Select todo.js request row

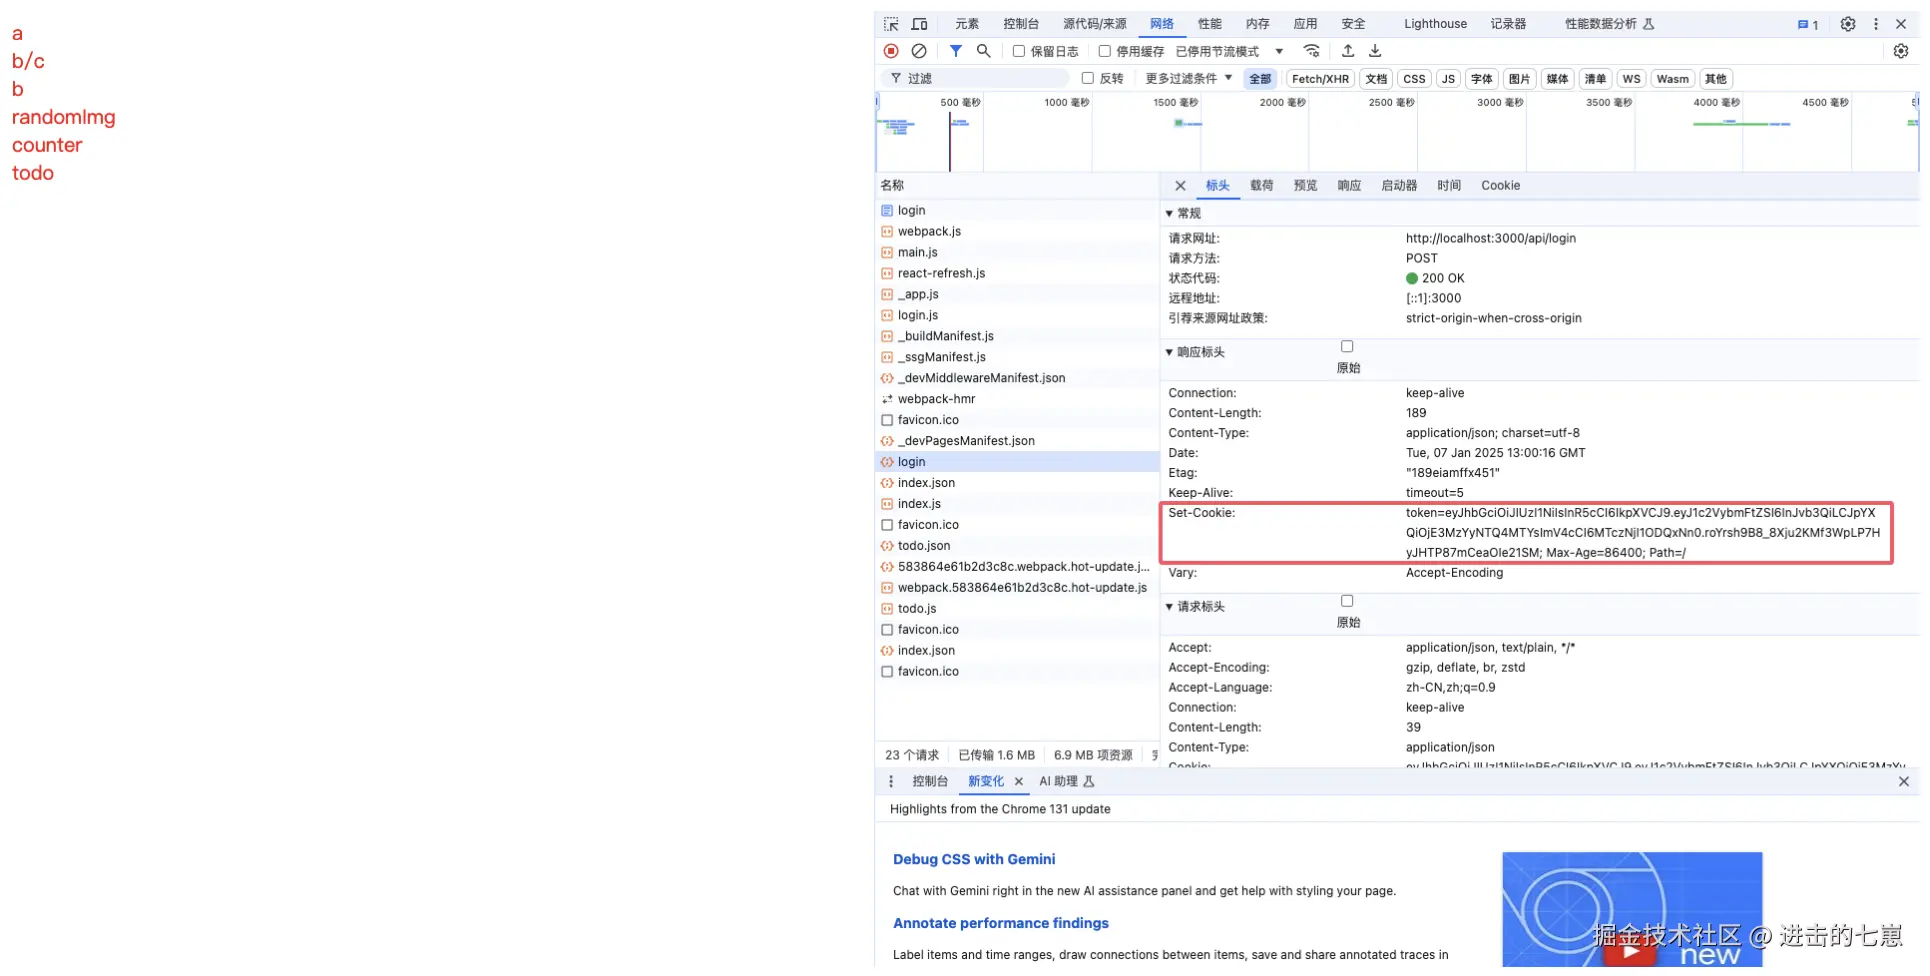coord(1017,610)
